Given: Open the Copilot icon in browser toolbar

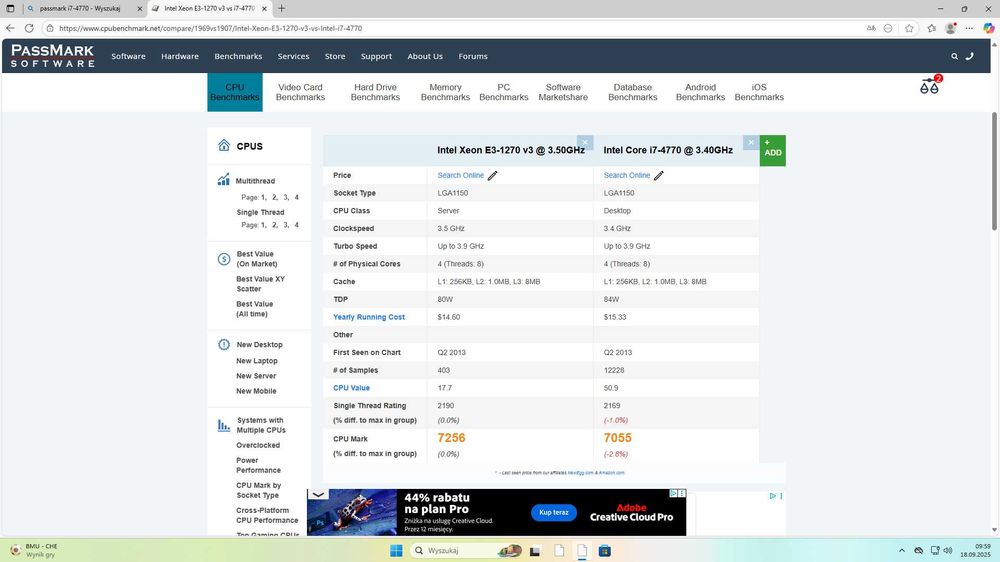Looking at the screenshot, I should click(x=989, y=28).
